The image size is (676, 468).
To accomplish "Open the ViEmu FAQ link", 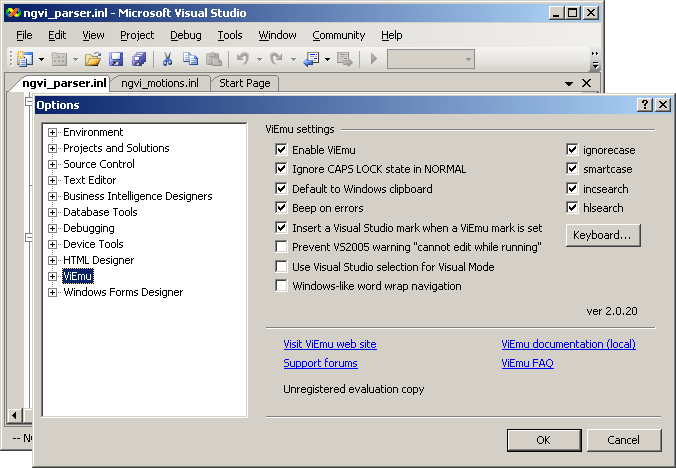I will 527,363.
